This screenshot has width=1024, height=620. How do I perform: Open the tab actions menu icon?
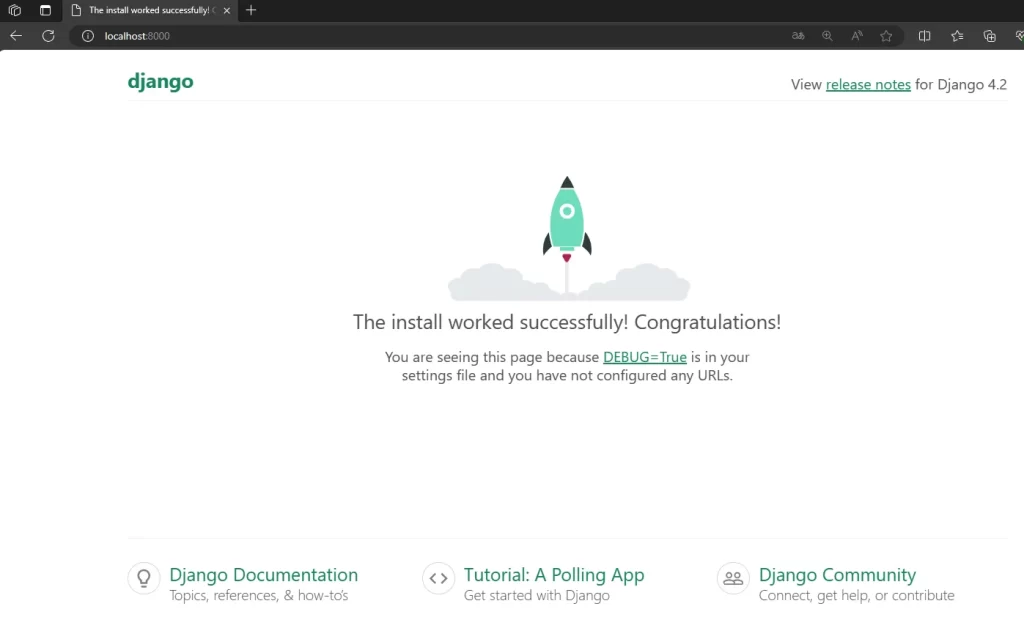[45, 10]
